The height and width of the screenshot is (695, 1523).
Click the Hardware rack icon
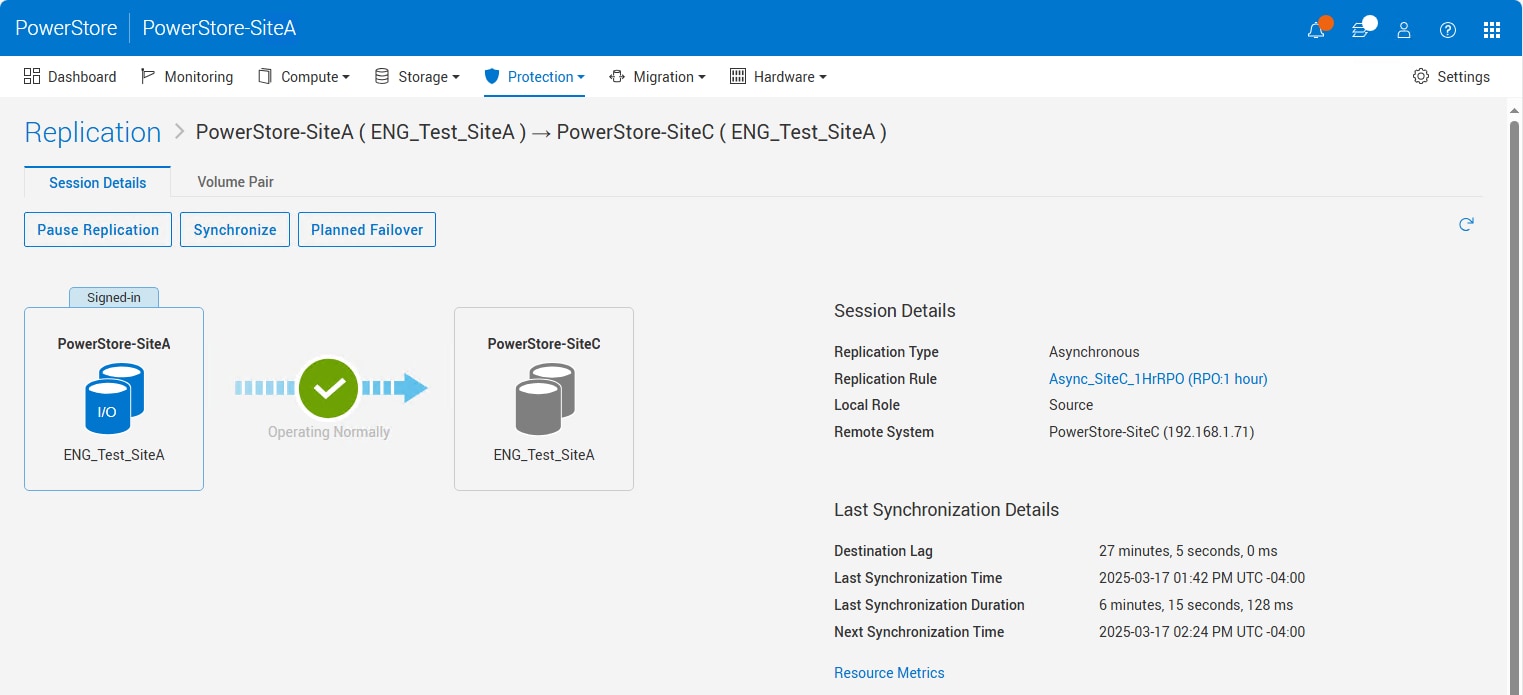point(738,76)
